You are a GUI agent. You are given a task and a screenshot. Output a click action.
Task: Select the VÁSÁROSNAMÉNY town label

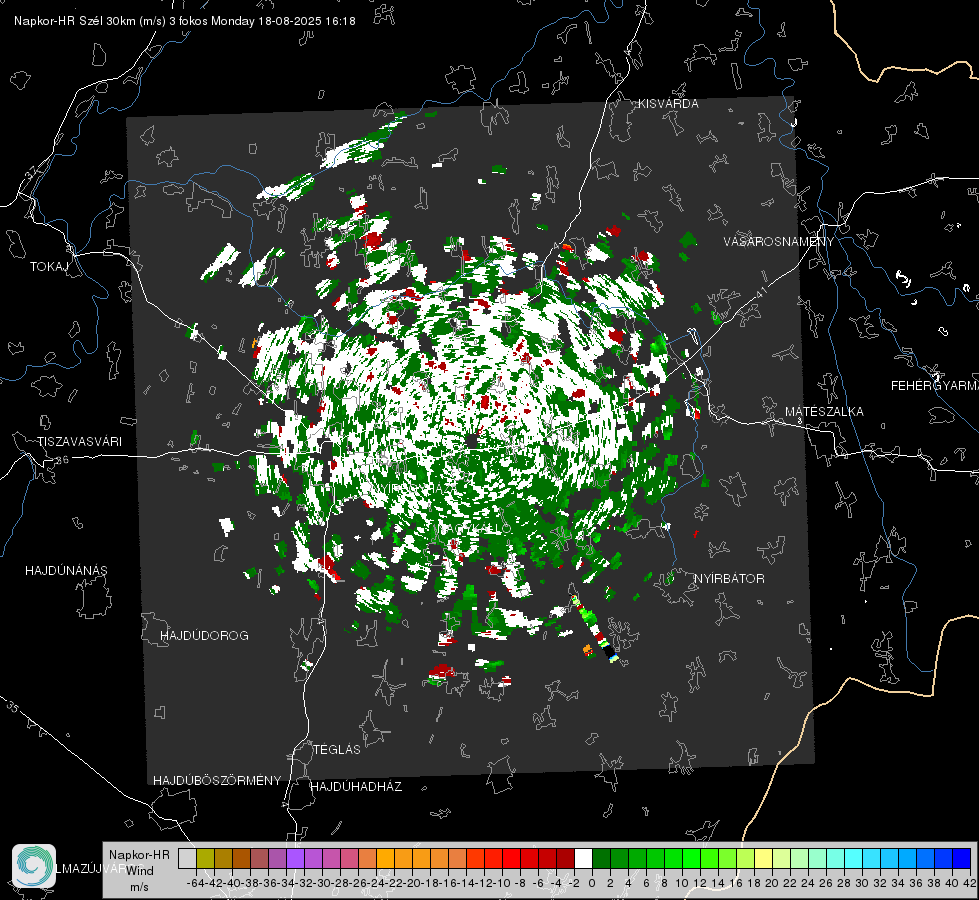pos(779,242)
